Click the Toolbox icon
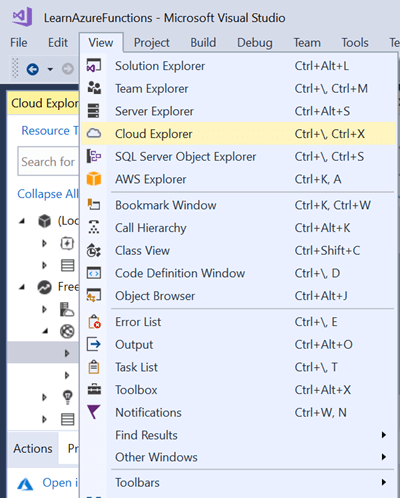Screen dimensions: 400x498 pyautogui.click(x=94, y=389)
